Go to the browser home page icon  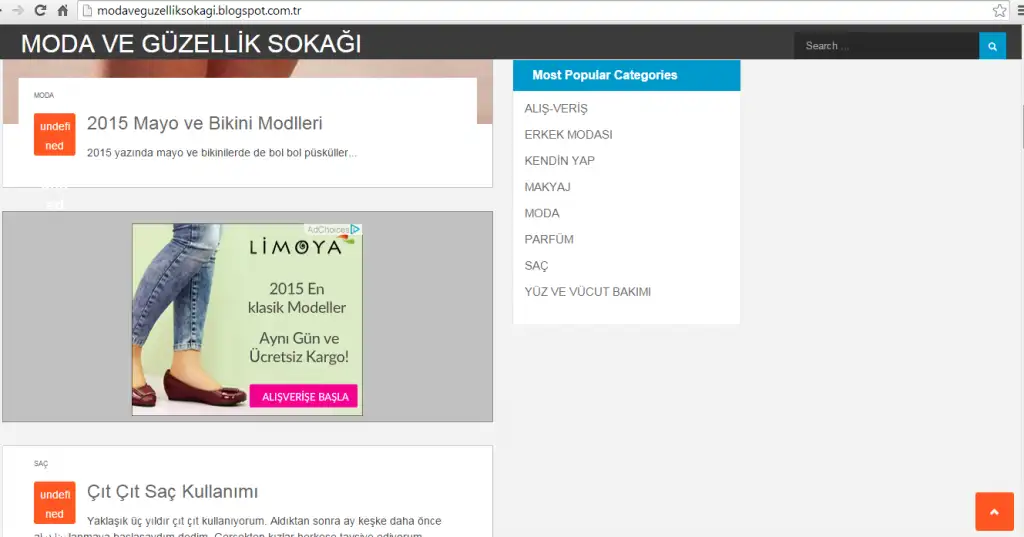point(62,10)
